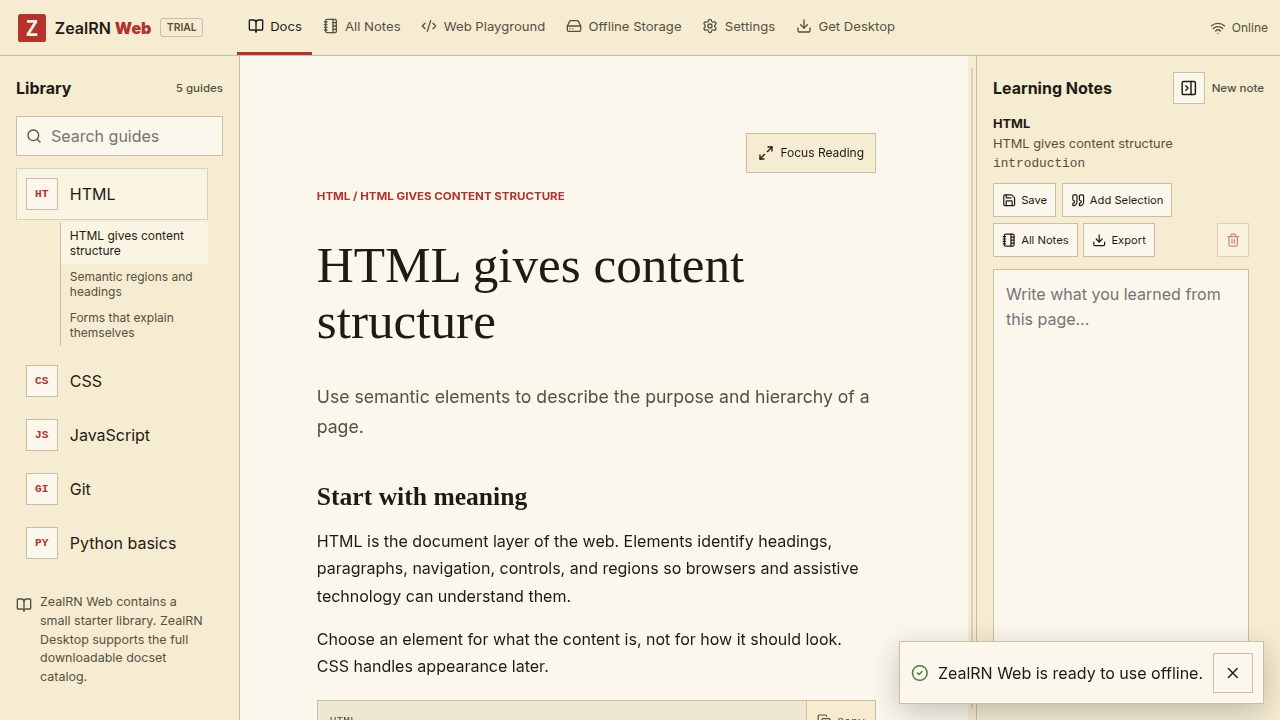Open the Docs tab
This screenshot has height=720, width=1280.
click(x=275, y=27)
